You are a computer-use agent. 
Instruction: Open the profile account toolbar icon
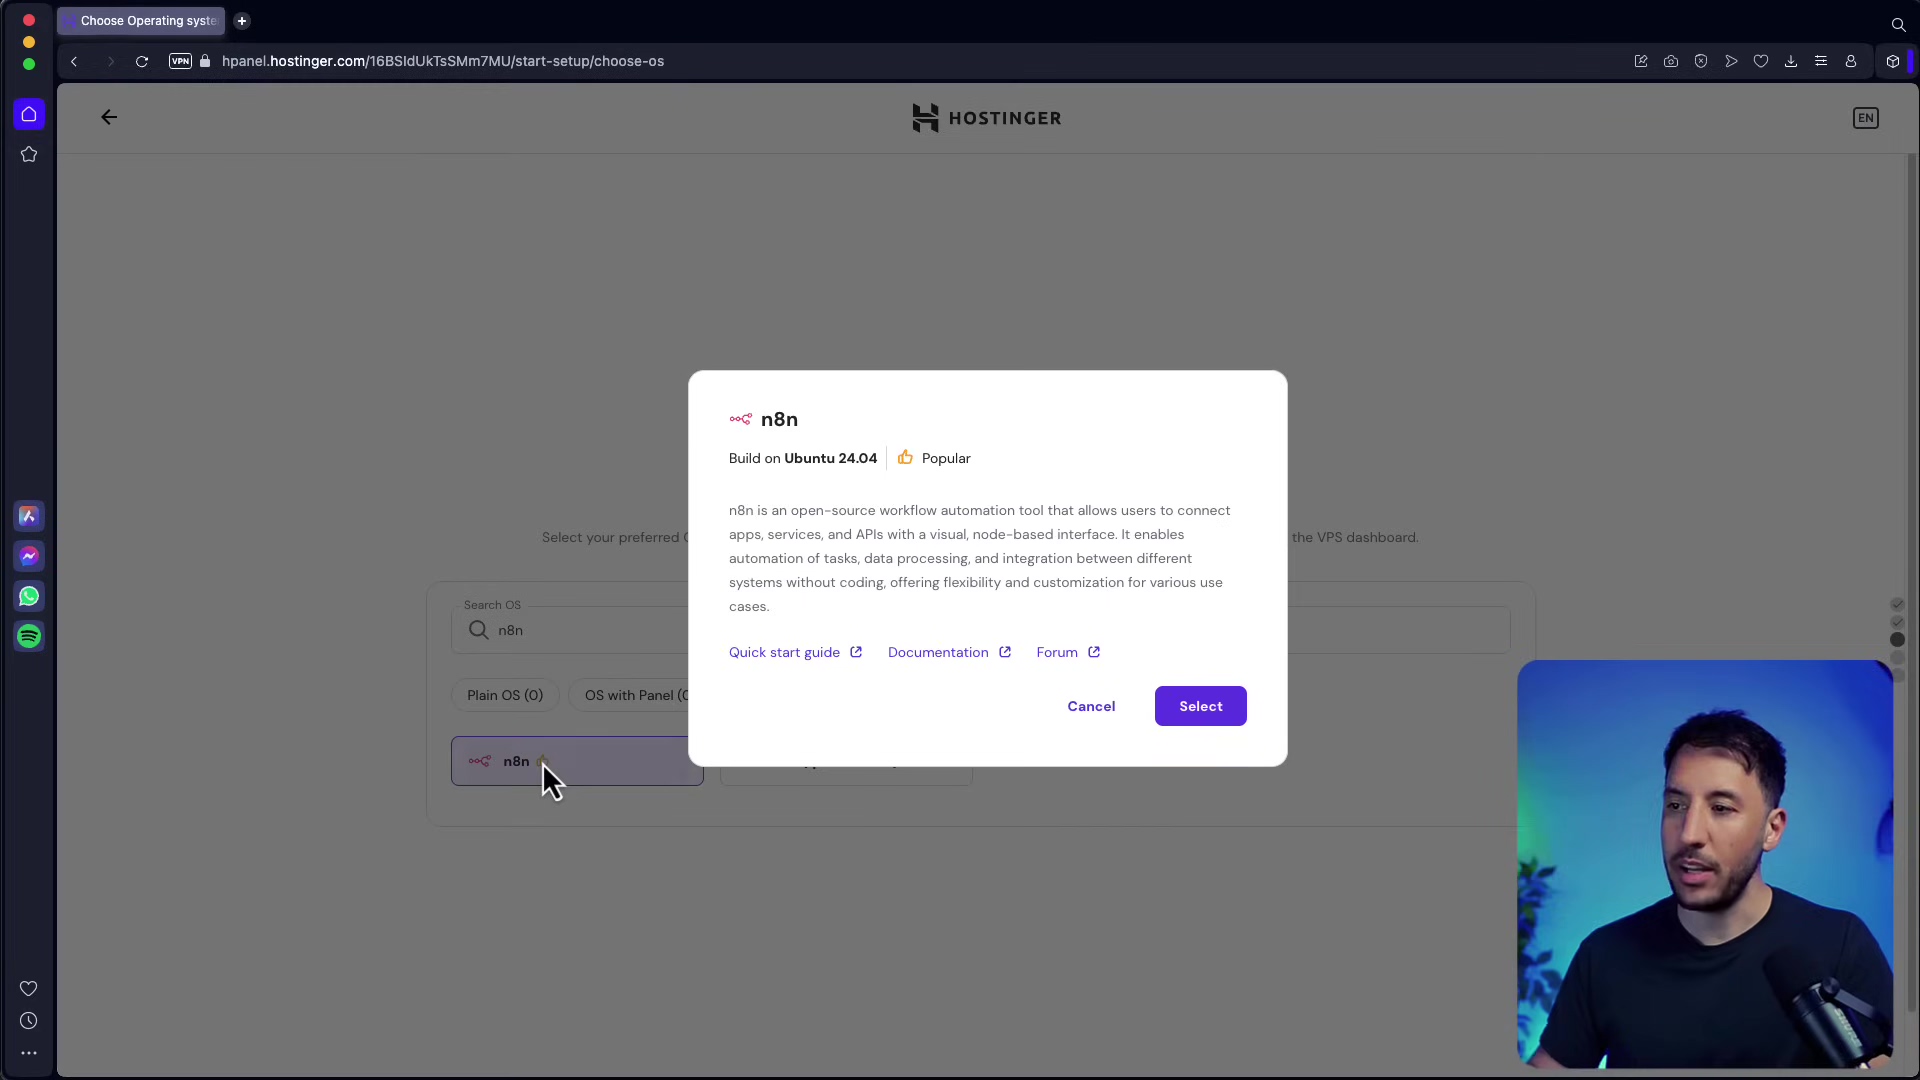tap(1851, 61)
